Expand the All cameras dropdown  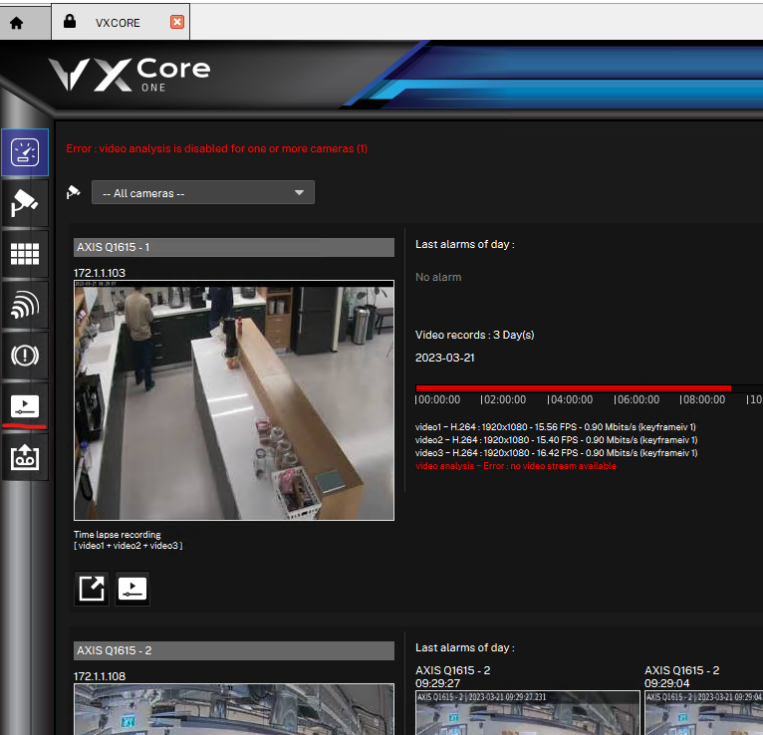203,193
